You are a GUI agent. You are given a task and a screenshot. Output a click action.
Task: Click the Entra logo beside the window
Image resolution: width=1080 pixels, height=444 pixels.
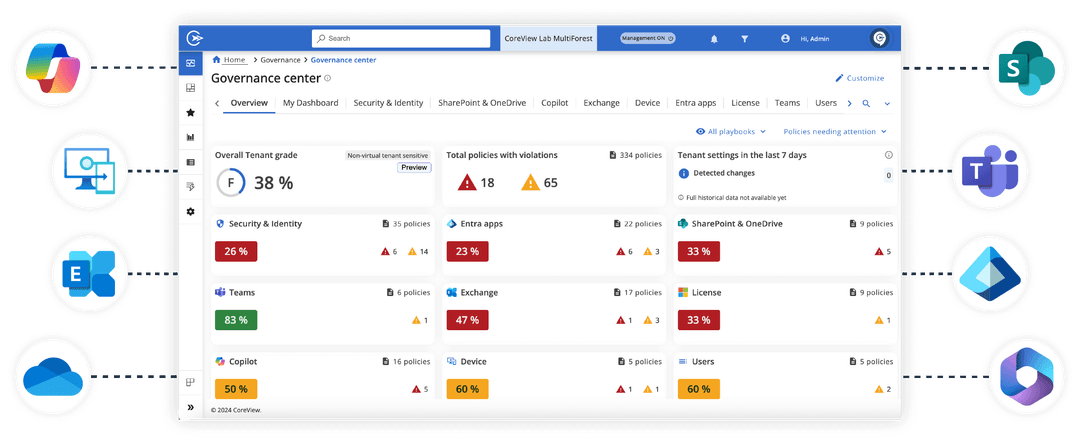coord(990,273)
